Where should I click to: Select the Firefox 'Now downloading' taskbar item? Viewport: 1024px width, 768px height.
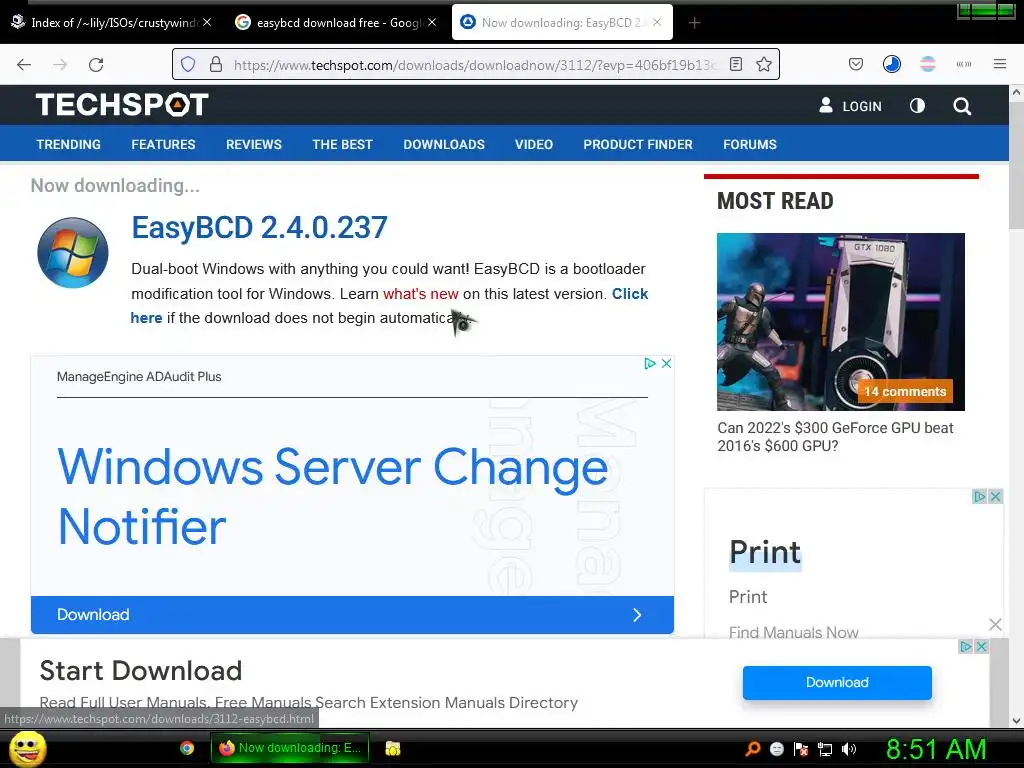click(290, 748)
